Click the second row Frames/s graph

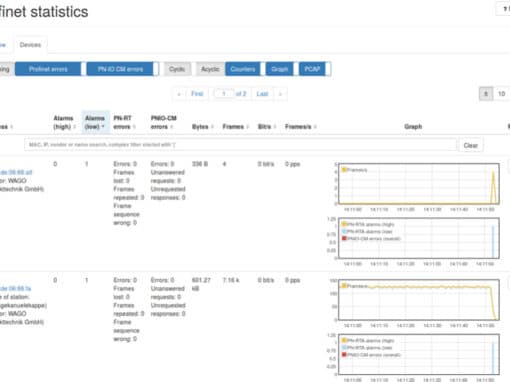pos(419,300)
